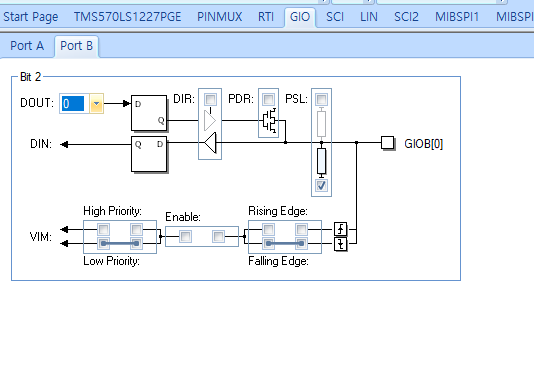Click the rising edge trigger symbol icon
Image resolution: width=534 pixels, height=382 pixels.
pos(340,229)
